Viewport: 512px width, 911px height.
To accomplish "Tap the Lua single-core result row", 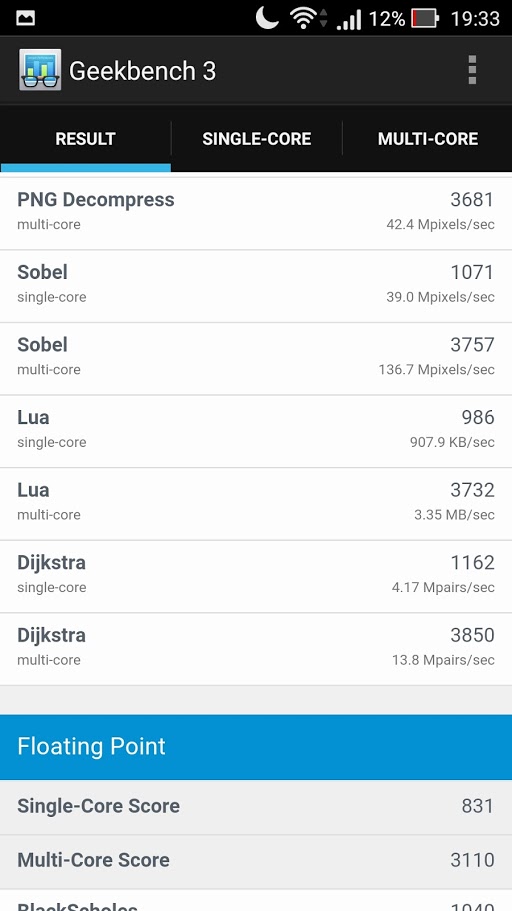I will coord(256,432).
